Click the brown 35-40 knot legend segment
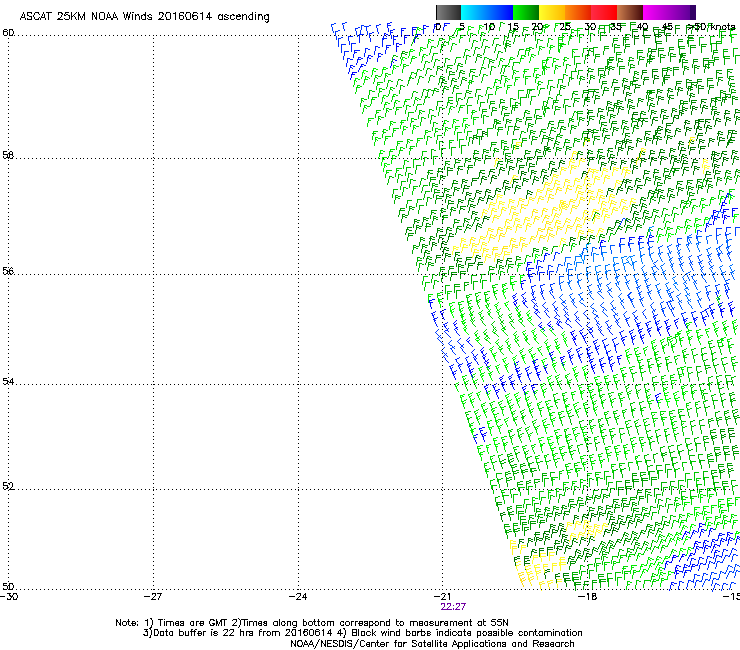This screenshot has width=740, height=650. pyautogui.click(x=630, y=12)
